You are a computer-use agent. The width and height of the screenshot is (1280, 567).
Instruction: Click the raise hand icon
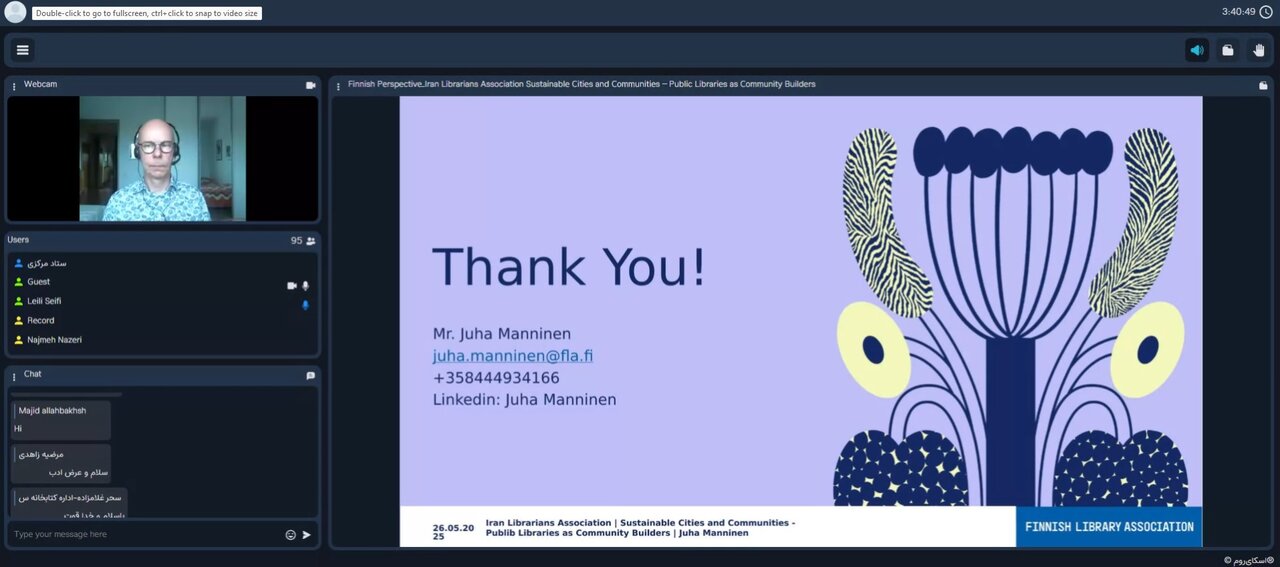pos(1257,50)
